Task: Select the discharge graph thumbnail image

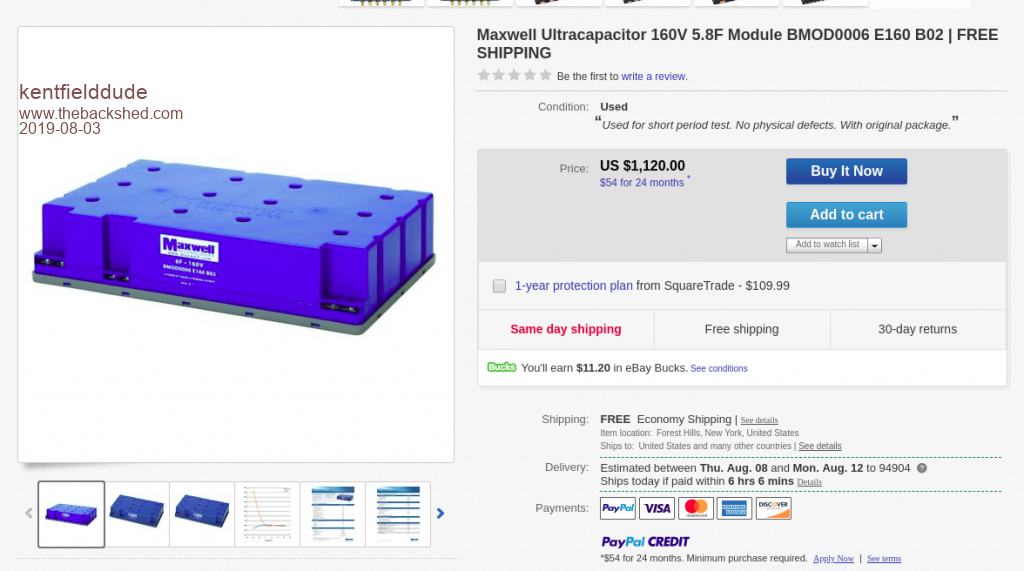Action: click(x=267, y=514)
